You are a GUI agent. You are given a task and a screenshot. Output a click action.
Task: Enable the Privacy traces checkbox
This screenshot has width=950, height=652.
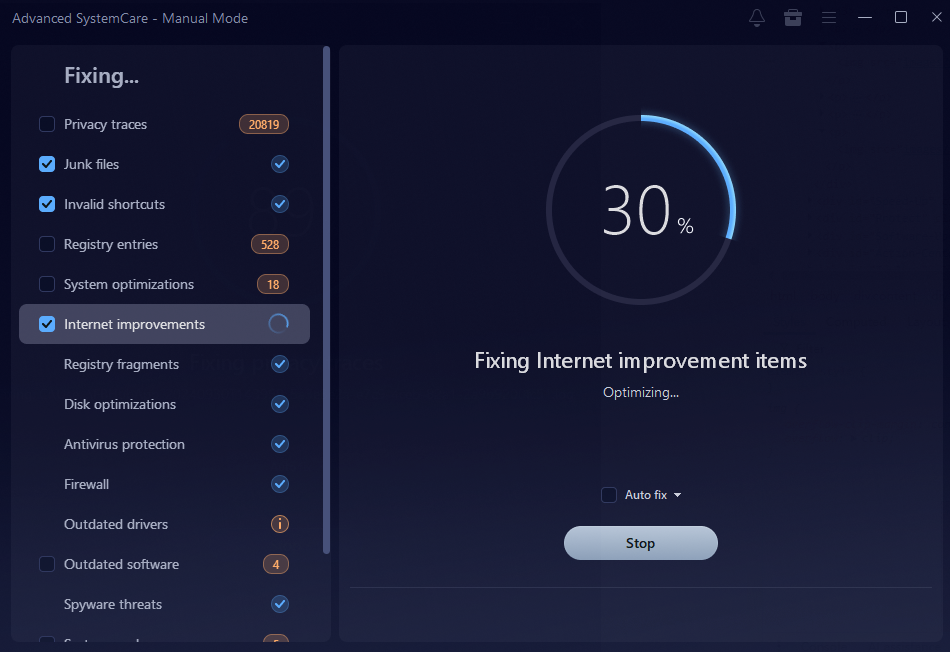pyautogui.click(x=47, y=124)
